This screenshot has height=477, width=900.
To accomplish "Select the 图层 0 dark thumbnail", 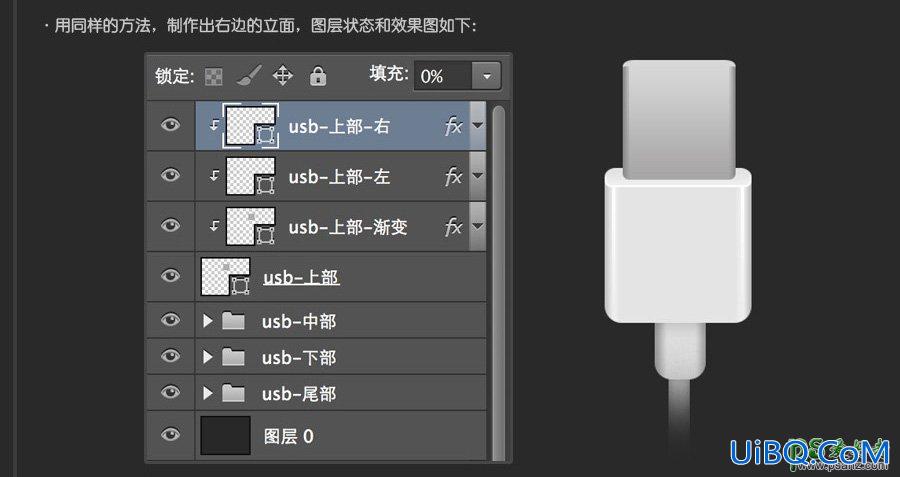I will coord(226,435).
